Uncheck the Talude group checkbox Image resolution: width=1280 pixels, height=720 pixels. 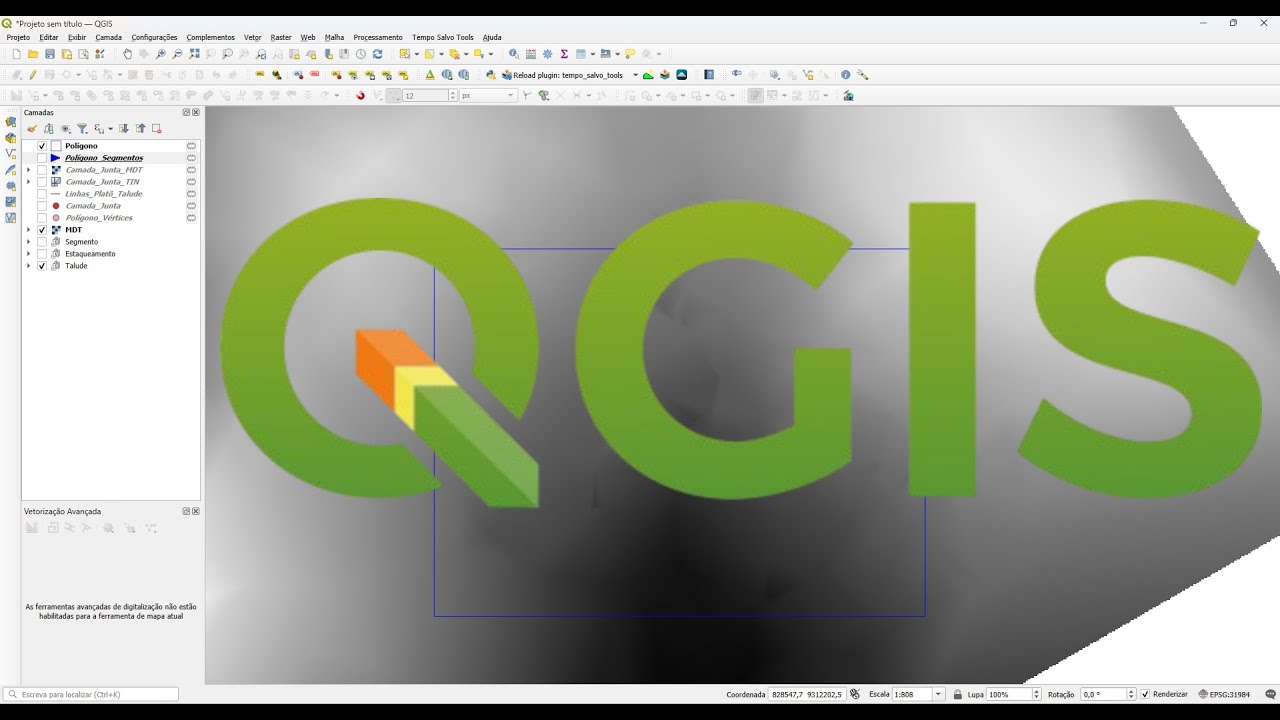(42, 266)
